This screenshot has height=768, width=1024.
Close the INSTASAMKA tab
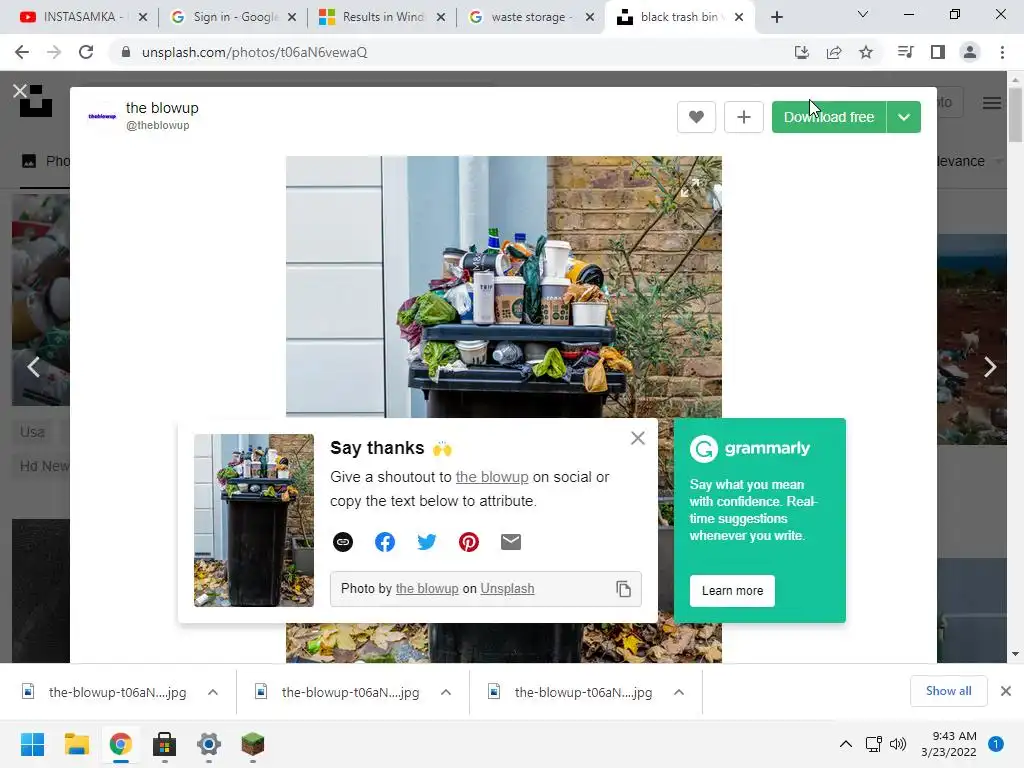pos(143,17)
